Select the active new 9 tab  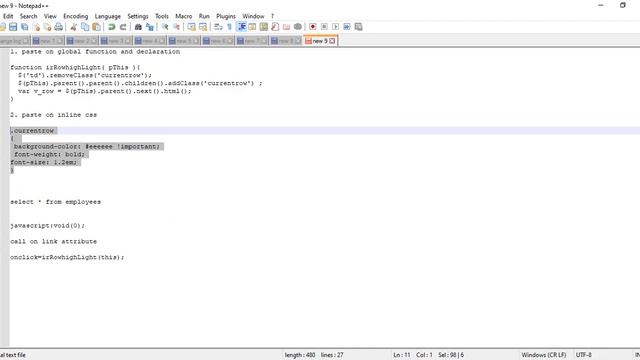pyautogui.click(x=320, y=41)
